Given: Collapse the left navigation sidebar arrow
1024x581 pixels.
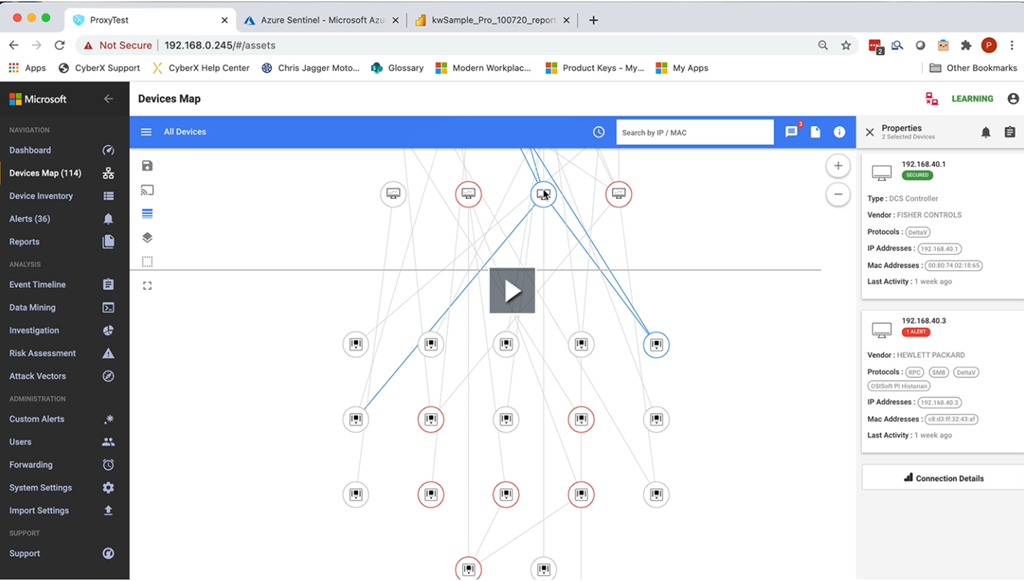Looking at the screenshot, I should point(108,99).
